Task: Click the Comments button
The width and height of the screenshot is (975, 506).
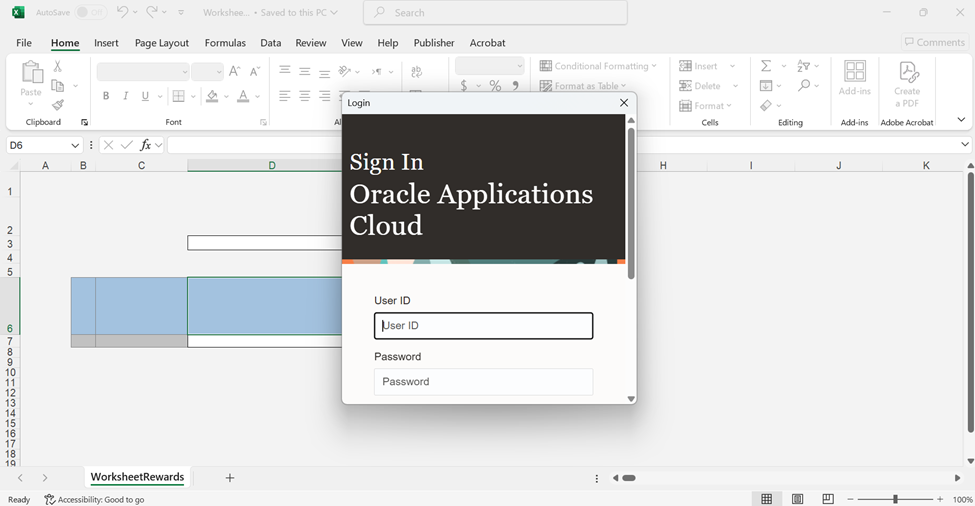Action: [935, 42]
